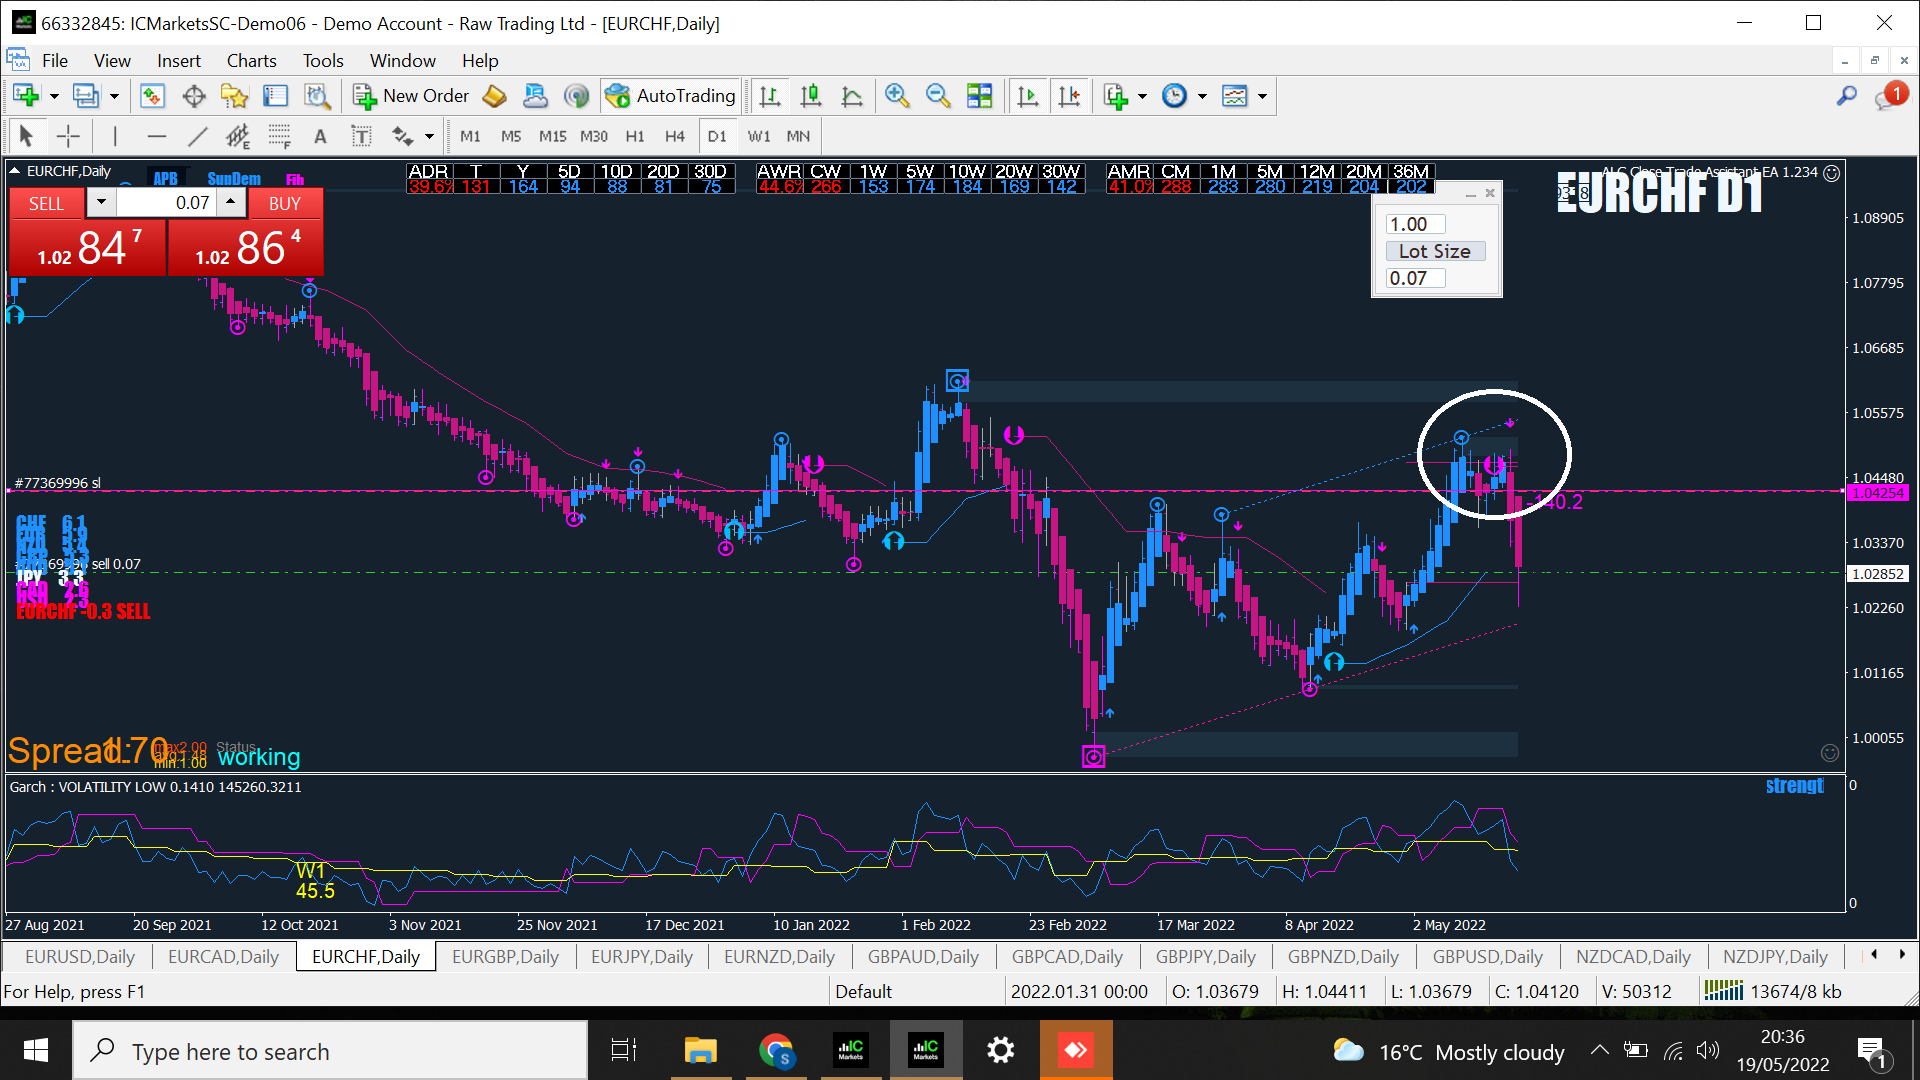Image resolution: width=1920 pixels, height=1080 pixels.
Task: Click the Tile Windows grid icon
Action: 980,96
